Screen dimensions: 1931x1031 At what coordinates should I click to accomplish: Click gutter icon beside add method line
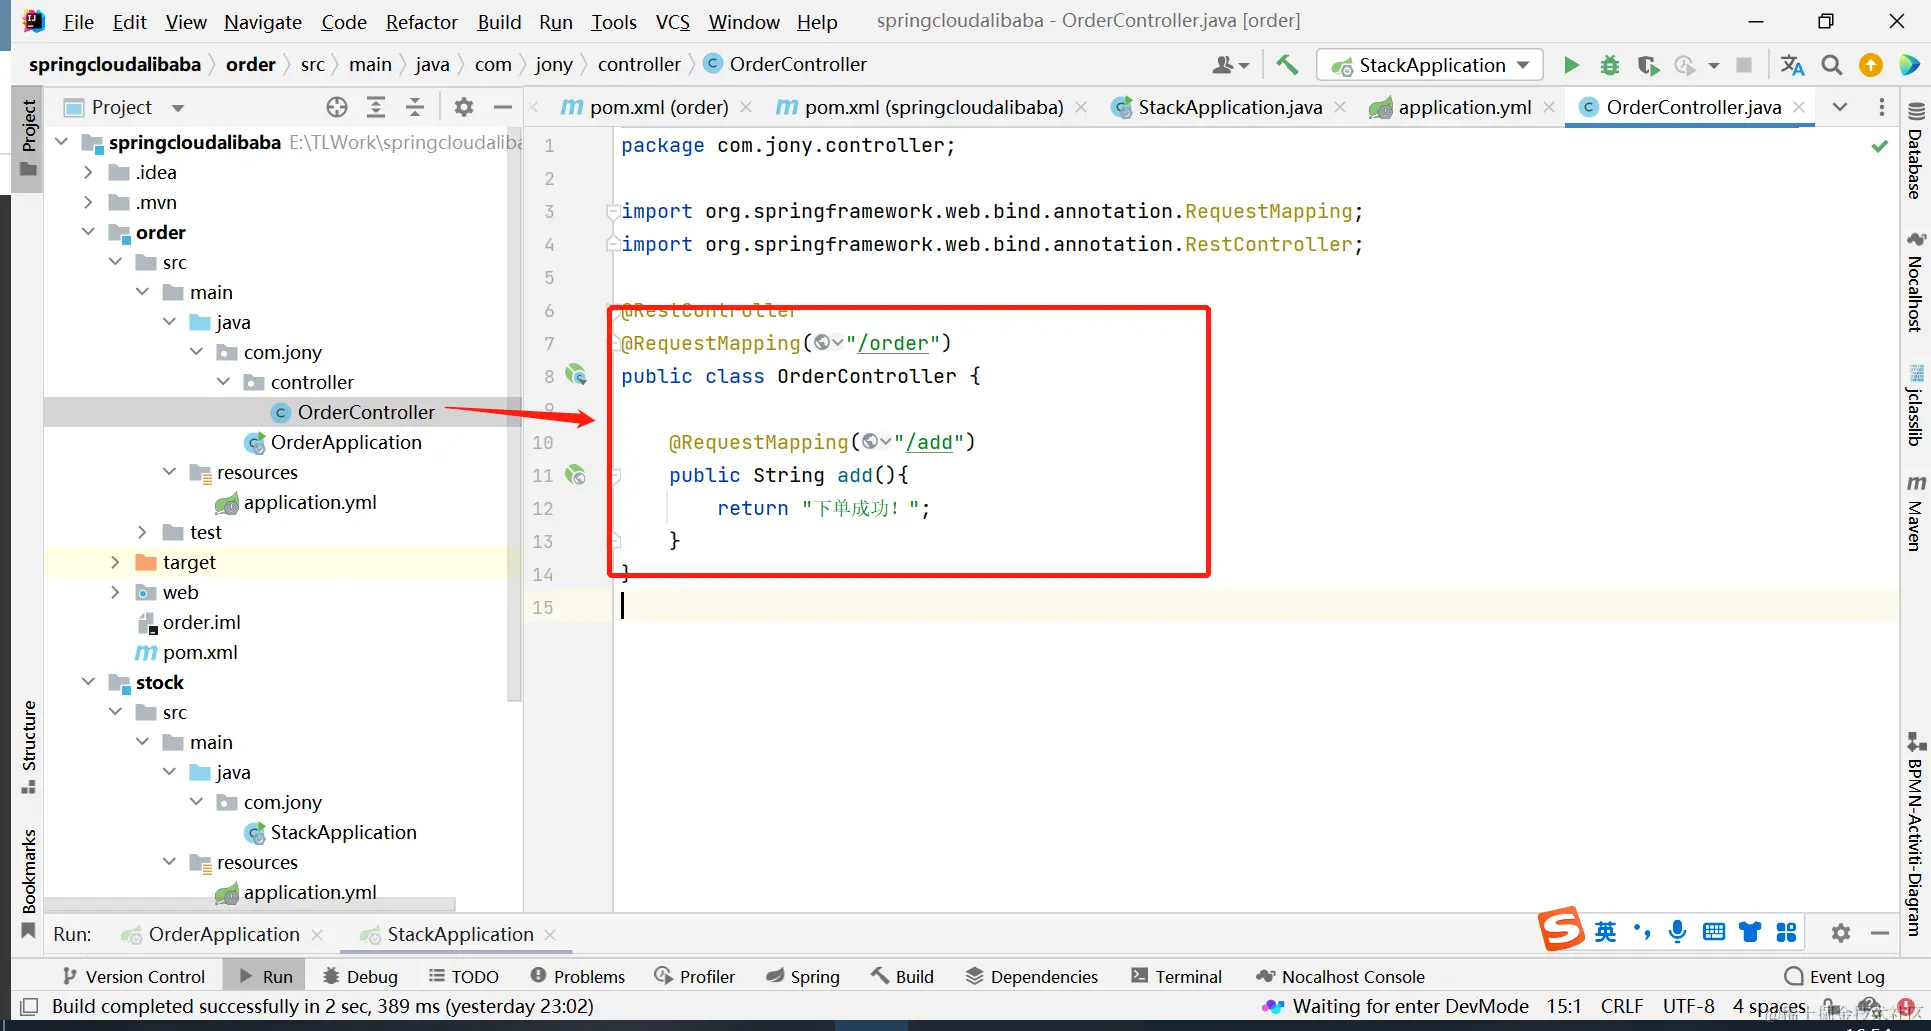tap(576, 475)
